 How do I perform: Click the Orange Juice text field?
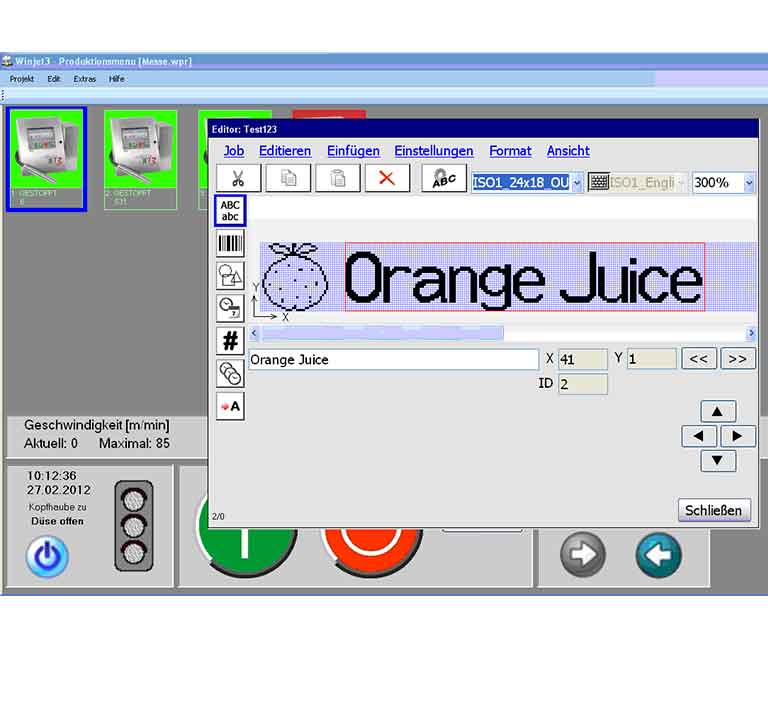[x=393, y=359]
